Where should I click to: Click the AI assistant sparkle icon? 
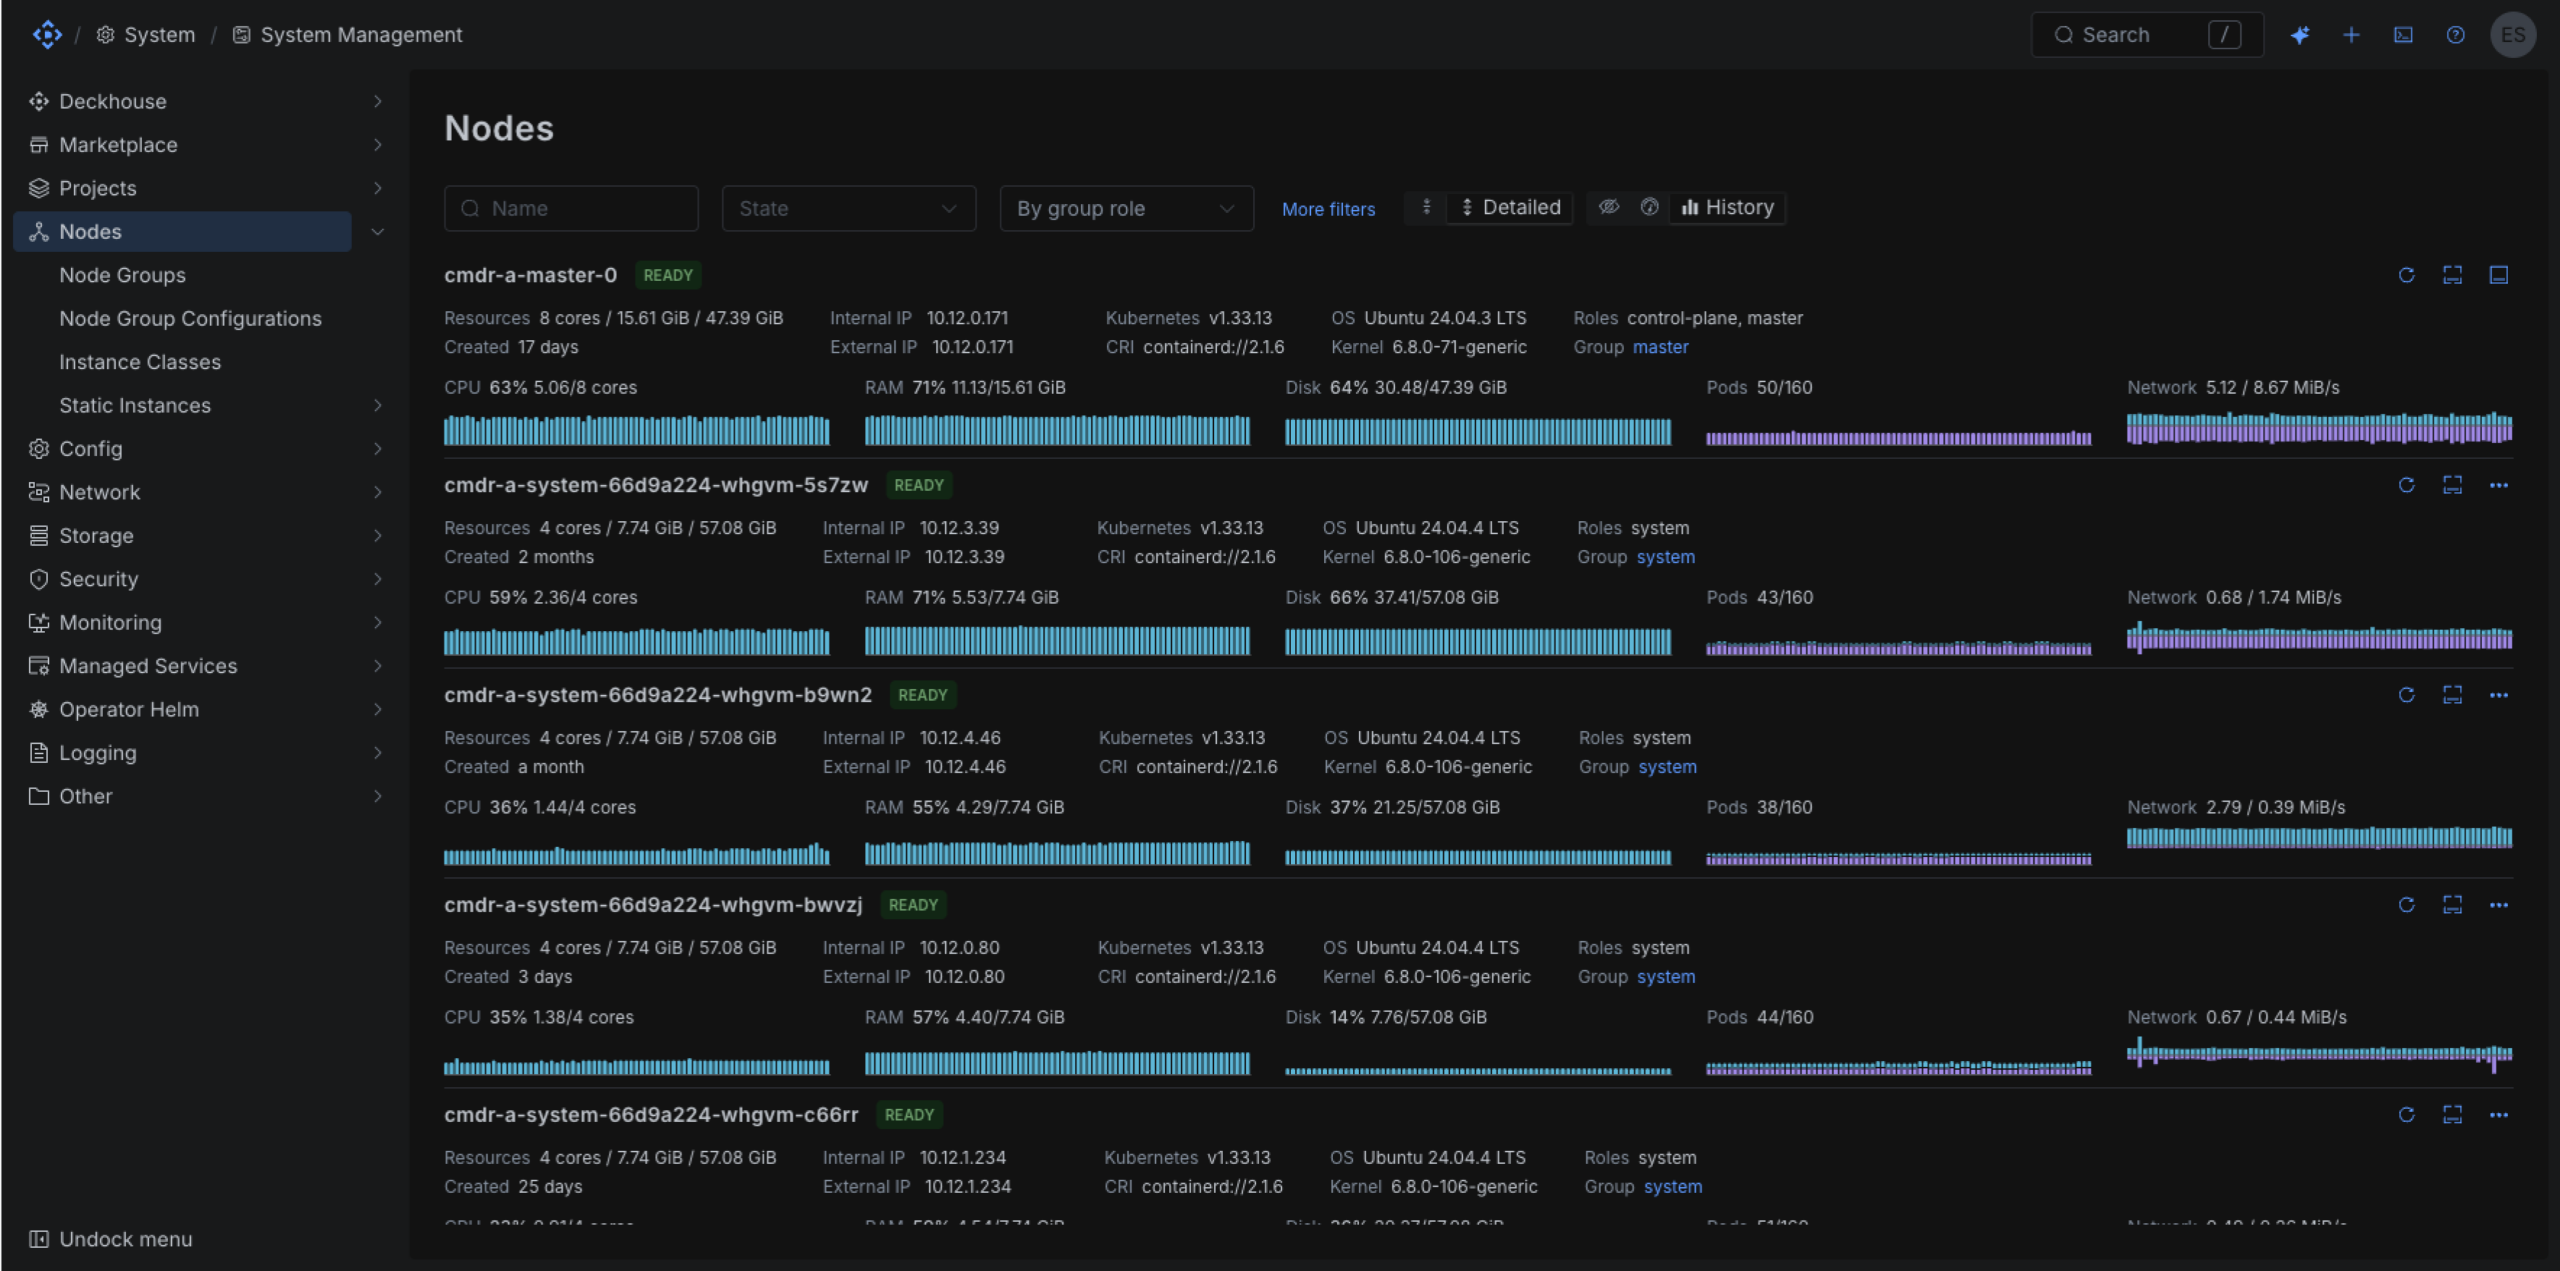tap(2299, 35)
